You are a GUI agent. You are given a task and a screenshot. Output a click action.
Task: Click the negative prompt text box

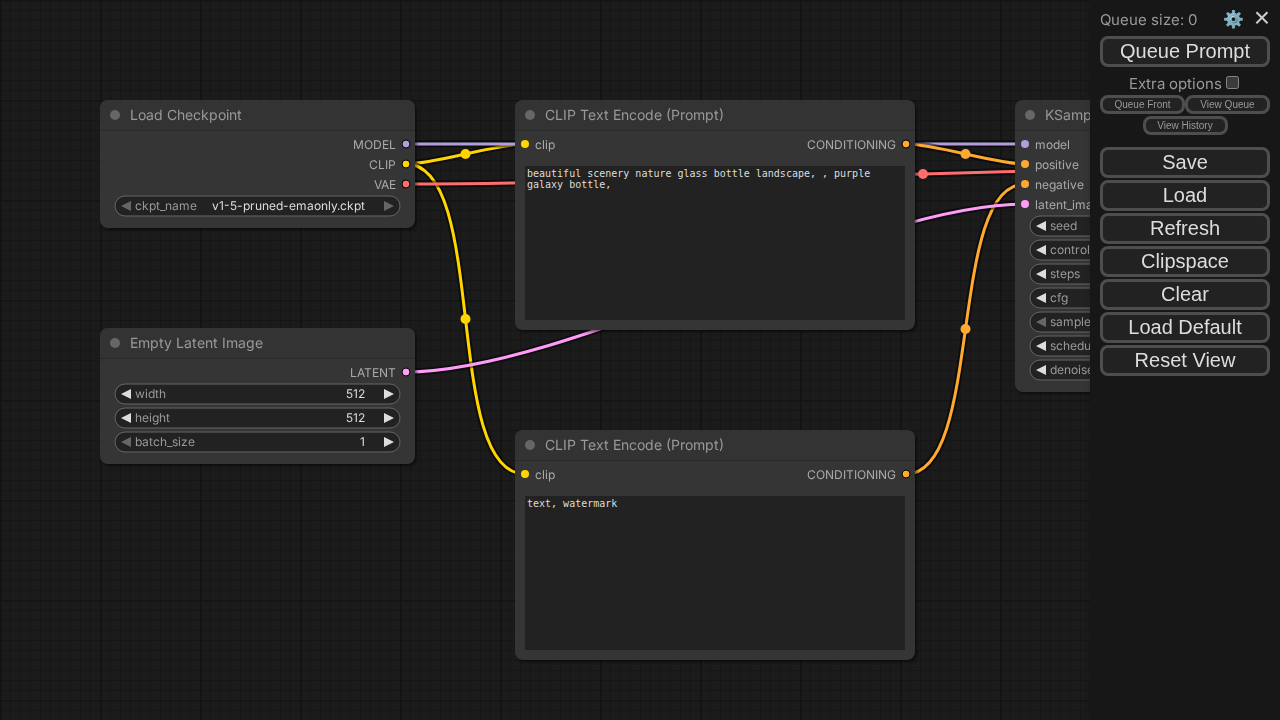tap(715, 572)
